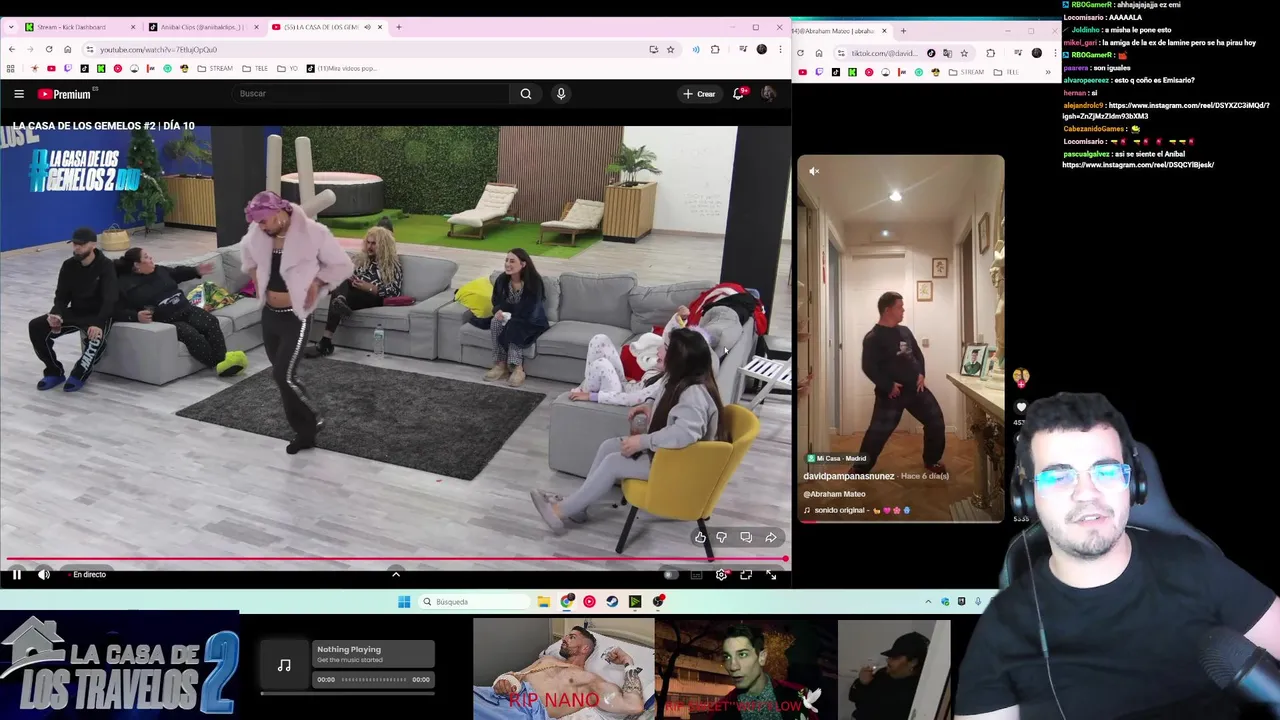
Task: Click the RIP NANO thumbnail image
Action: click(564, 669)
